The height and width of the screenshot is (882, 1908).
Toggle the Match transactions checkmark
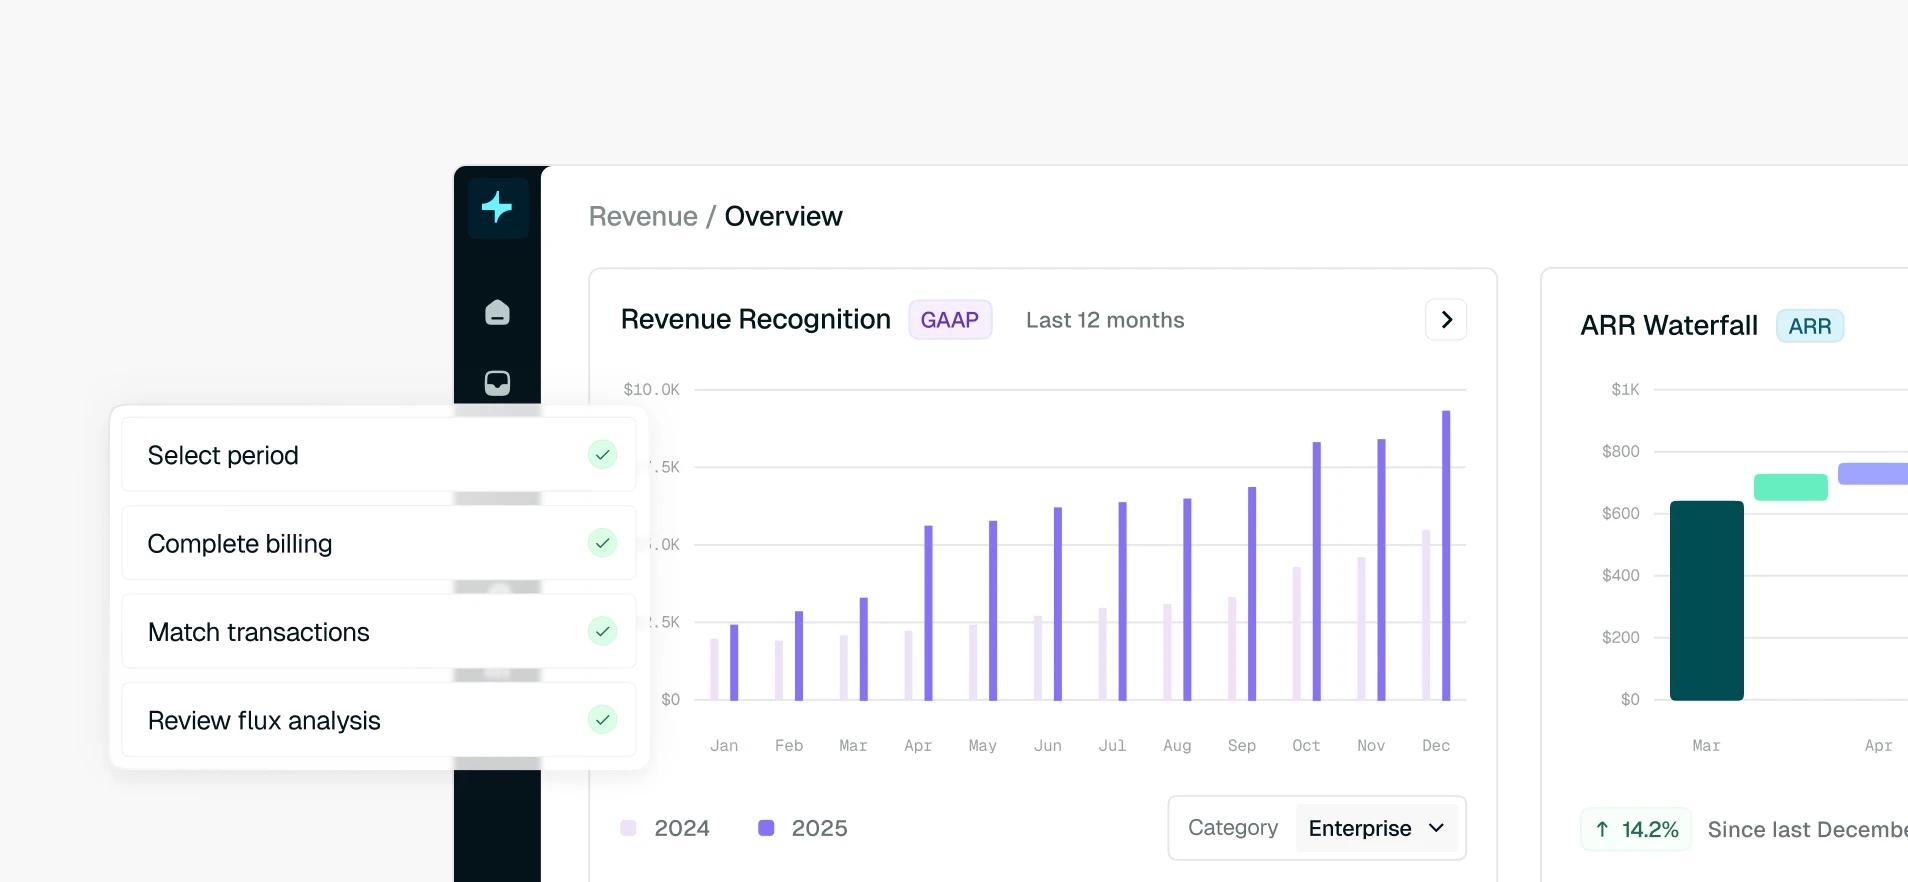(602, 631)
